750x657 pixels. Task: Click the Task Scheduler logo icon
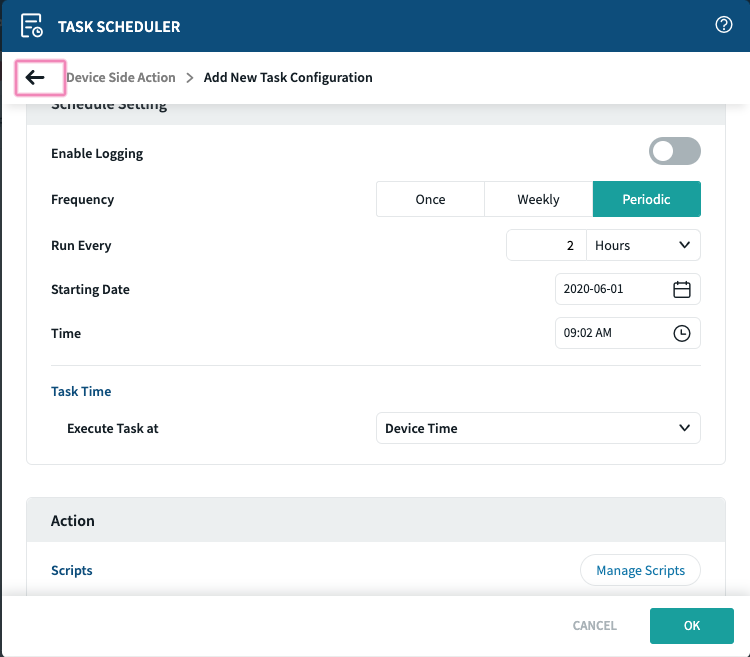pos(32,26)
